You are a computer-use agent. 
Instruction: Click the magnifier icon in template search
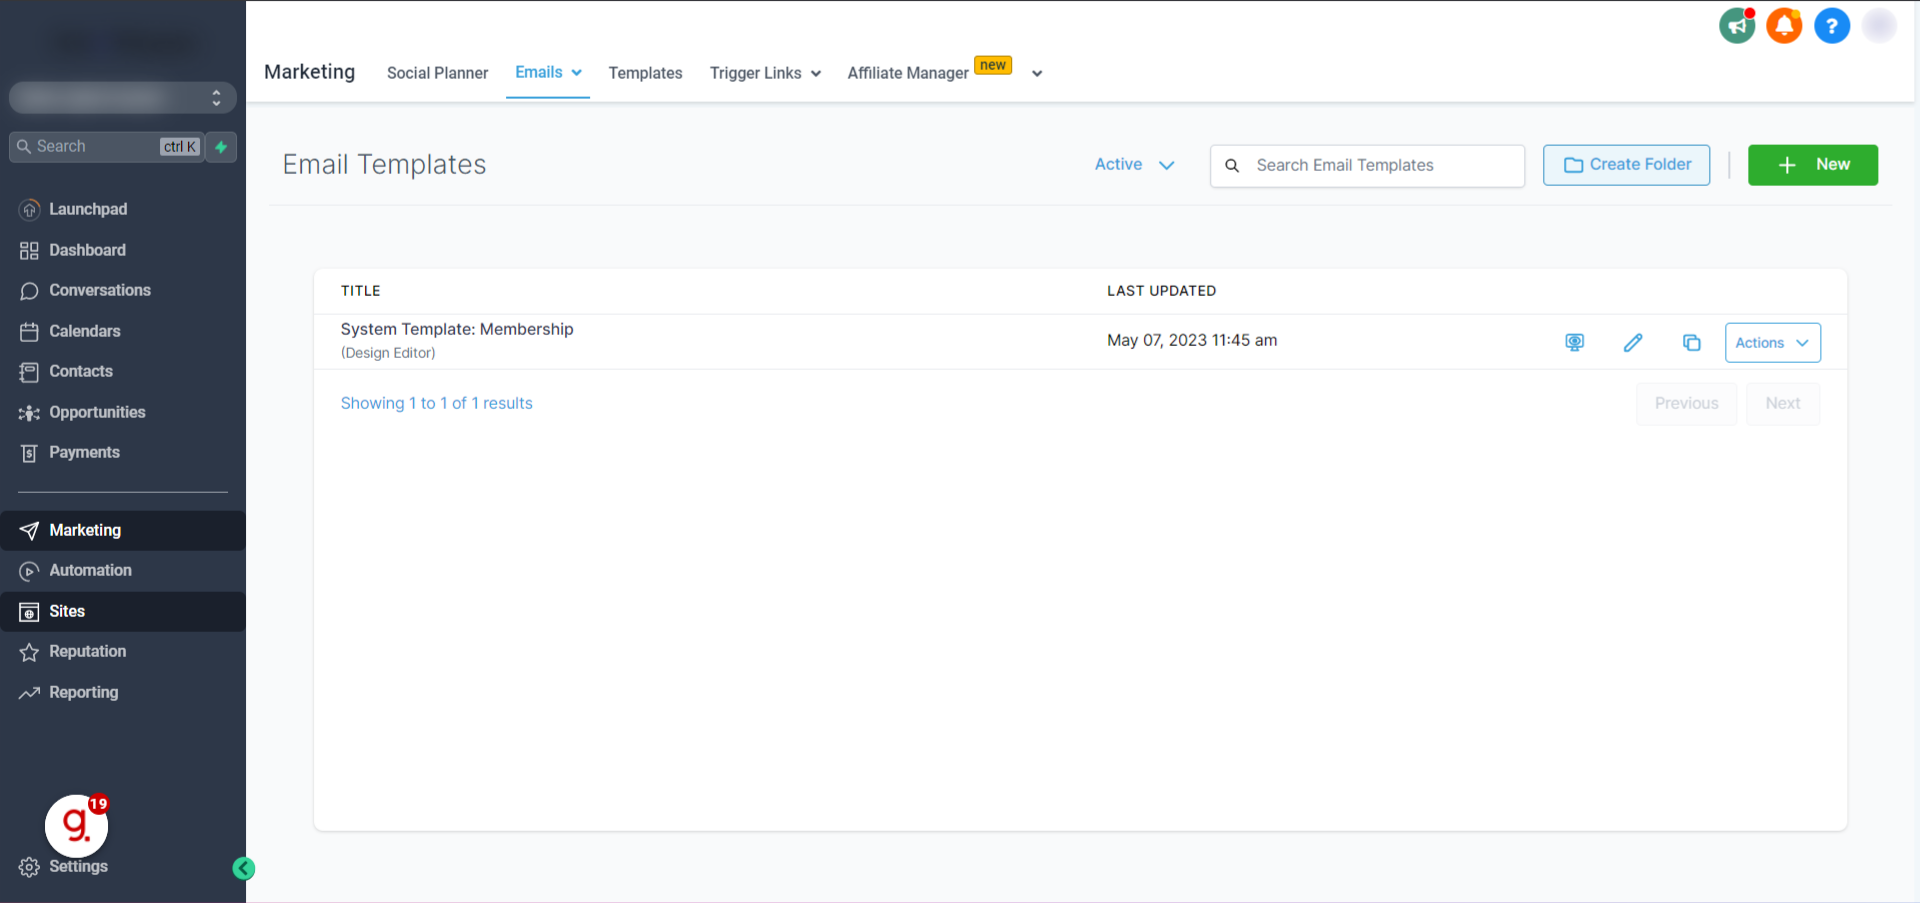tap(1232, 166)
